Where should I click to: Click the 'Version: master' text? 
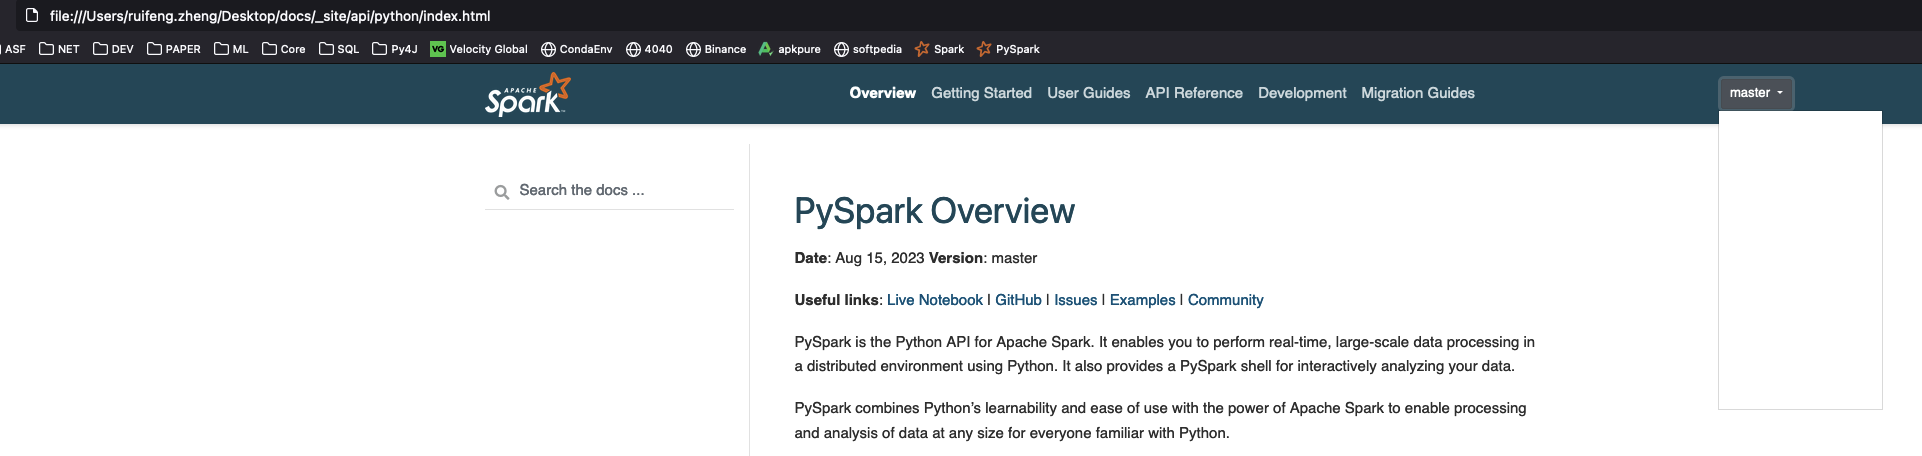pos(983,258)
